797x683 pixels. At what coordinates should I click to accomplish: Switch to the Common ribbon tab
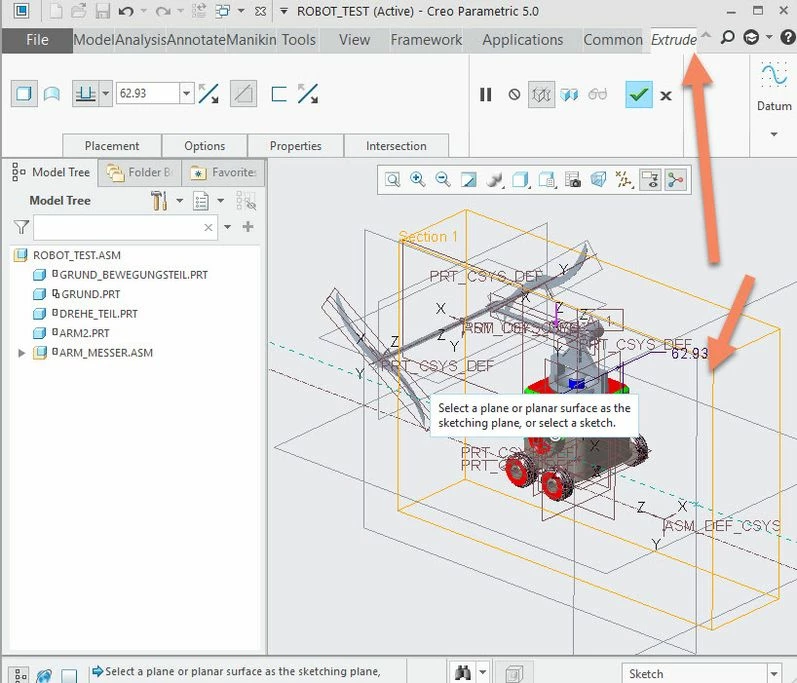coord(613,40)
